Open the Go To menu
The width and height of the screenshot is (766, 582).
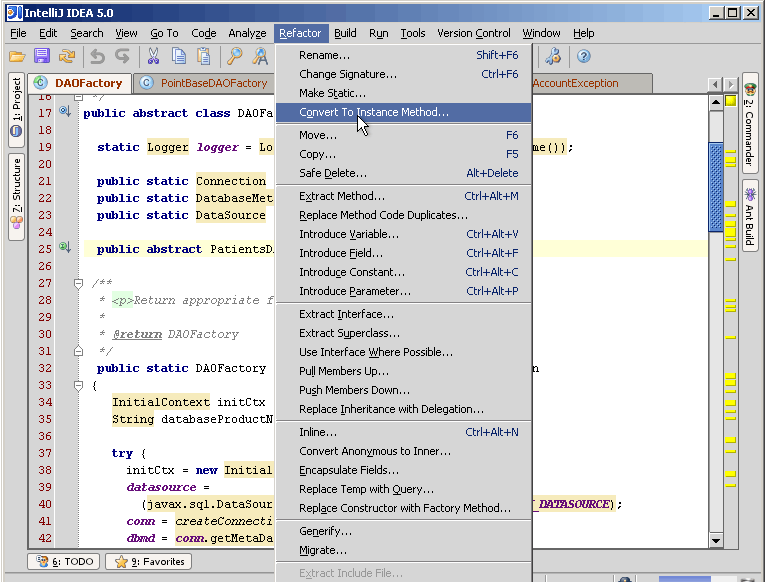[x=164, y=33]
